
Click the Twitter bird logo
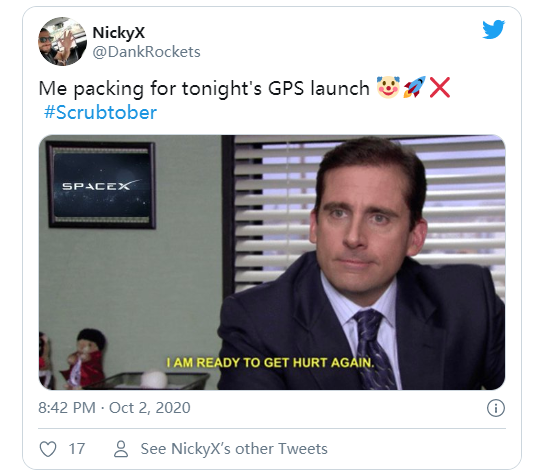click(x=493, y=29)
